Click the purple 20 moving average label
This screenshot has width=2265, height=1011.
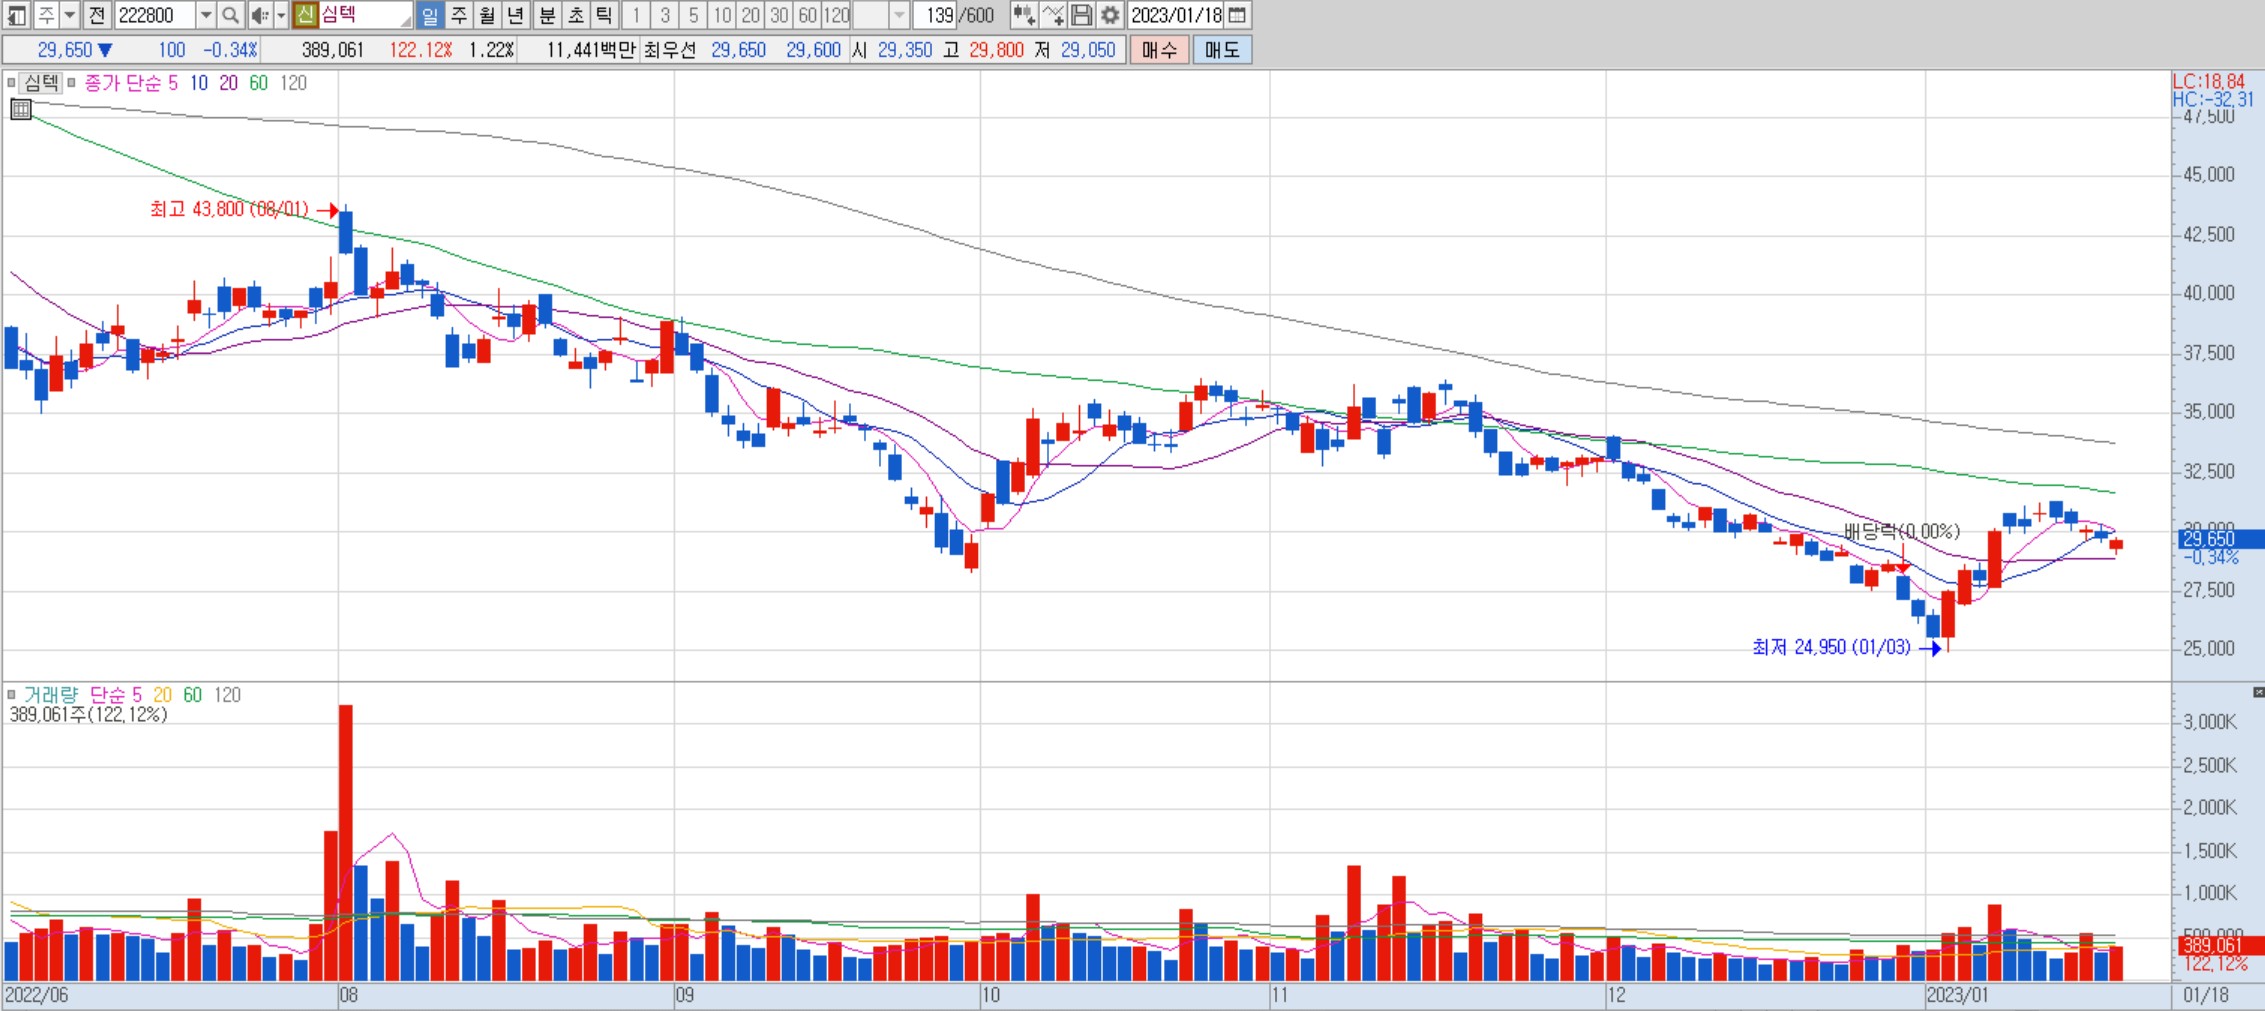(x=229, y=83)
